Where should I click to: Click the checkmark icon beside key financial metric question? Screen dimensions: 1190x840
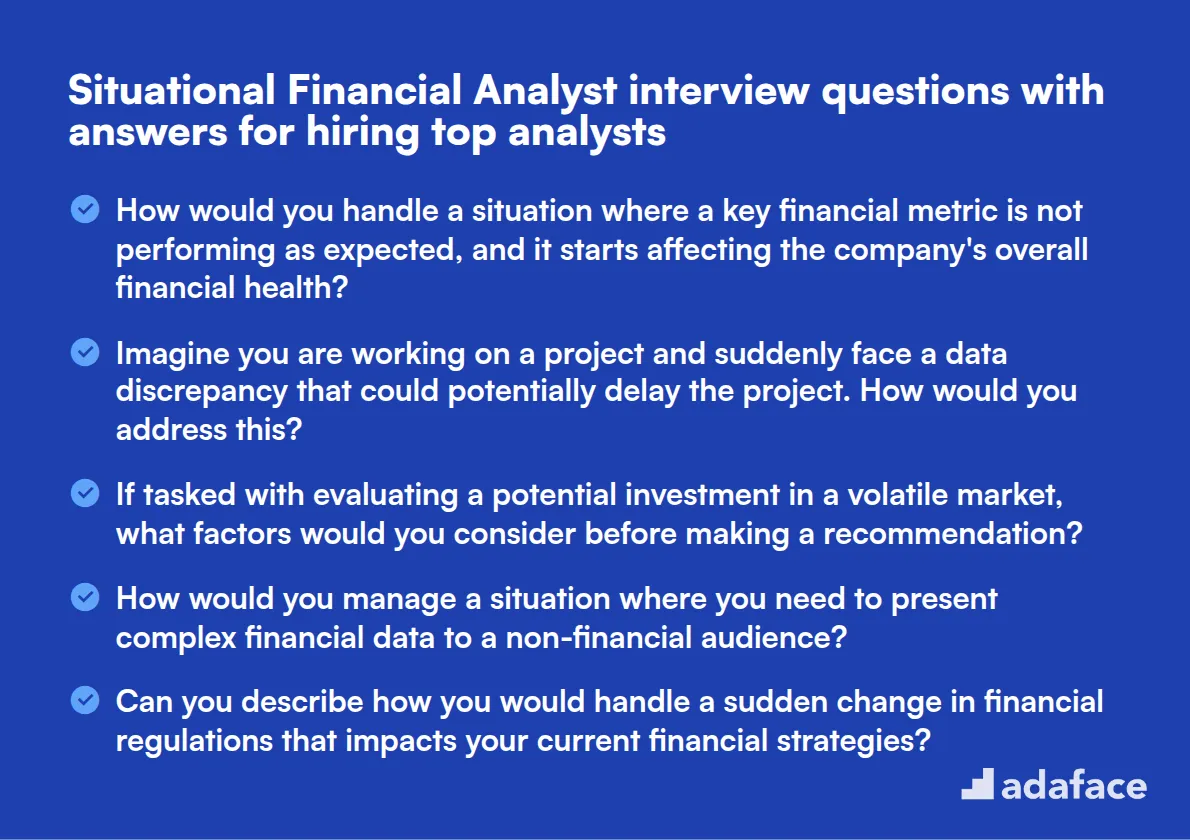tap(85, 209)
